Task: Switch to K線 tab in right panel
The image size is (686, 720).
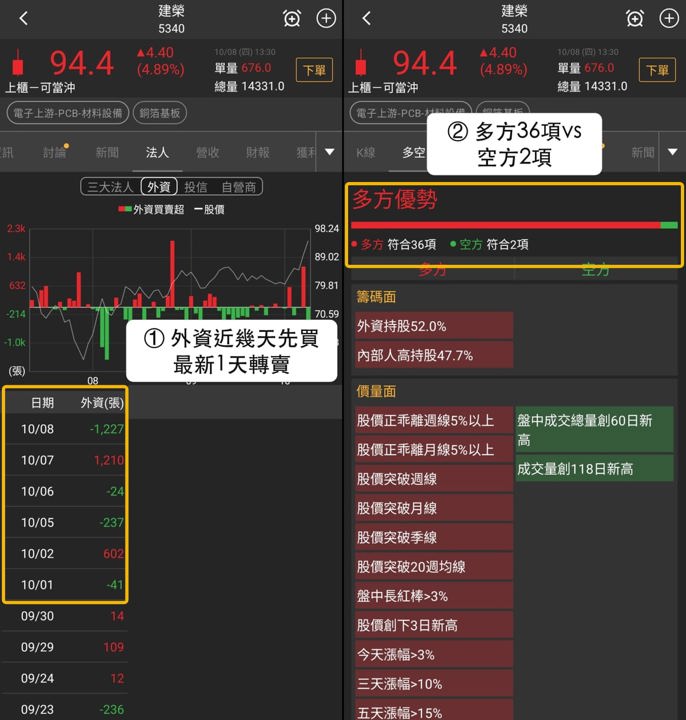Action: 366,152
